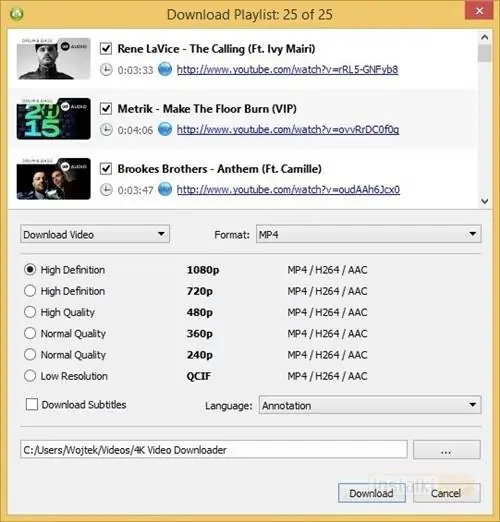Choose Low Resolution QCIF quality
The width and height of the screenshot is (500, 522).
30,376
